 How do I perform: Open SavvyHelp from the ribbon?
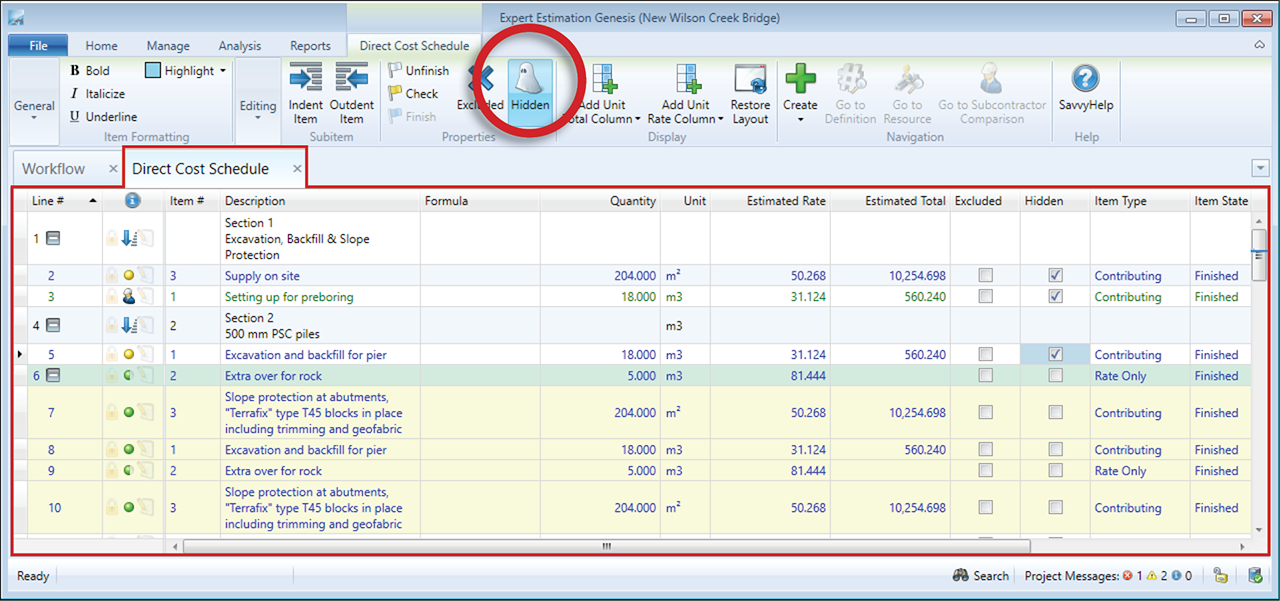(x=1085, y=80)
